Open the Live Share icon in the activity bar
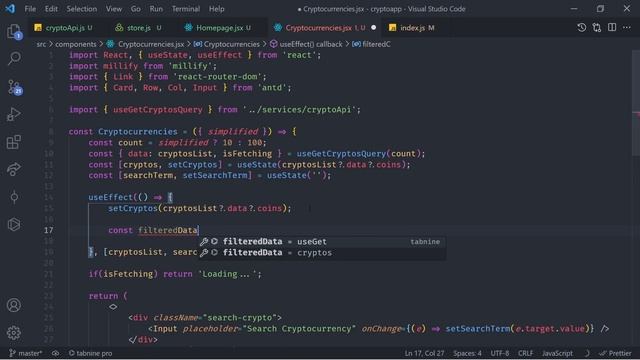The image size is (640, 360). 14,169
